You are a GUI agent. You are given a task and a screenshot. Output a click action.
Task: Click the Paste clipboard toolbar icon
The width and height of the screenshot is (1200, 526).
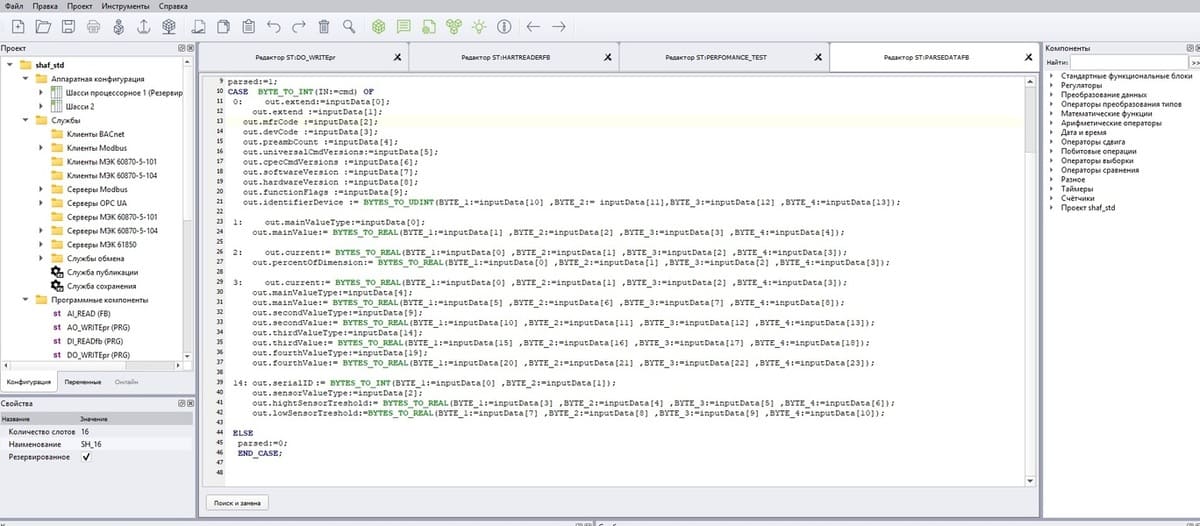point(248,26)
